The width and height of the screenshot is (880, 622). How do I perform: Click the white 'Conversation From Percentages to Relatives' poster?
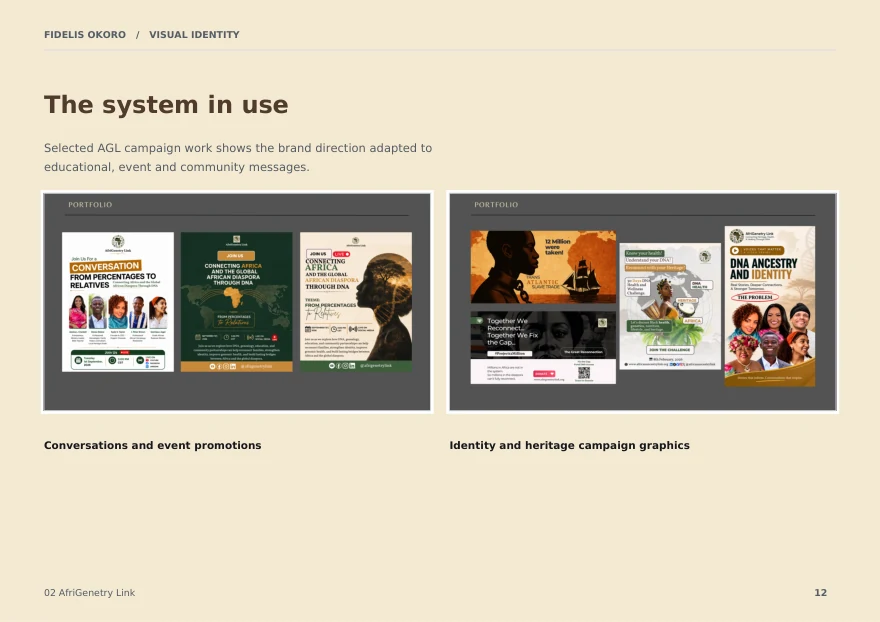(118, 301)
